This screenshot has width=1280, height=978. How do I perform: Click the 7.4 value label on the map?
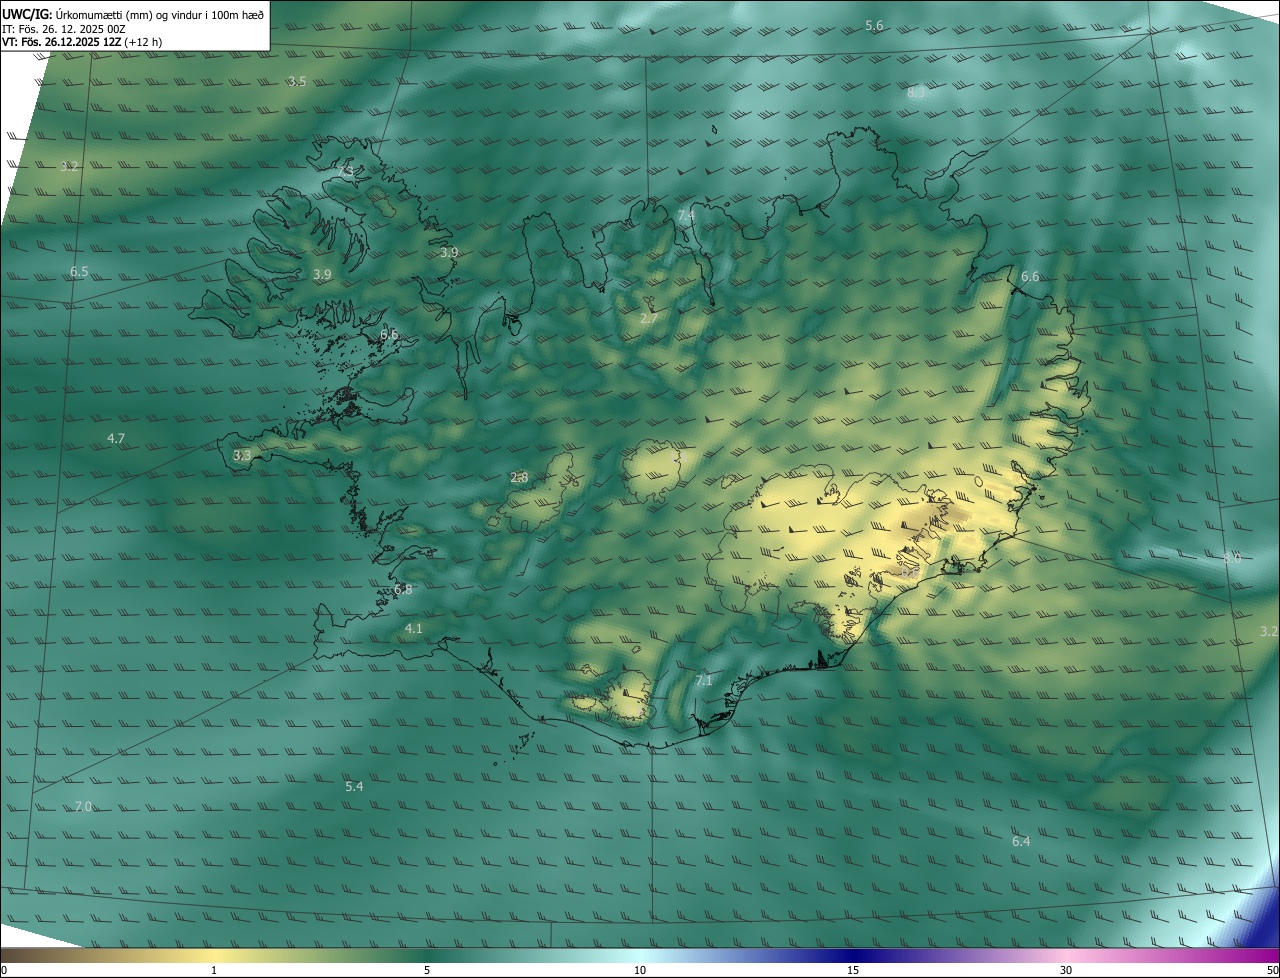(686, 215)
